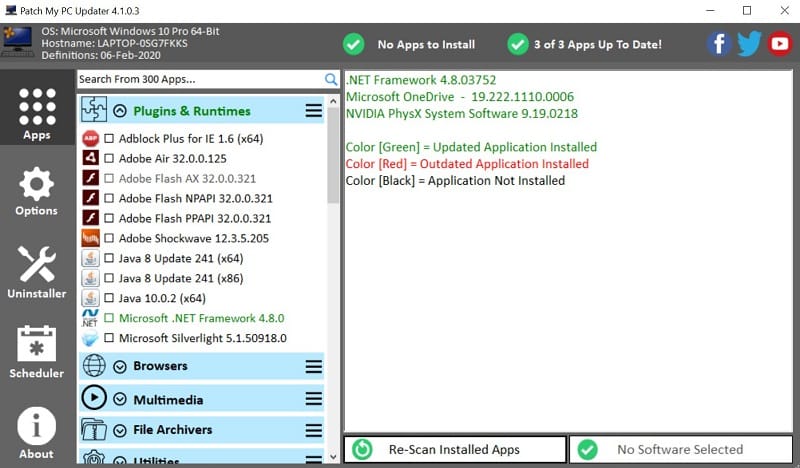The height and width of the screenshot is (468, 800).
Task: Click the Java 10.0.2 (x64) icon
Action: tap(90, 298)
